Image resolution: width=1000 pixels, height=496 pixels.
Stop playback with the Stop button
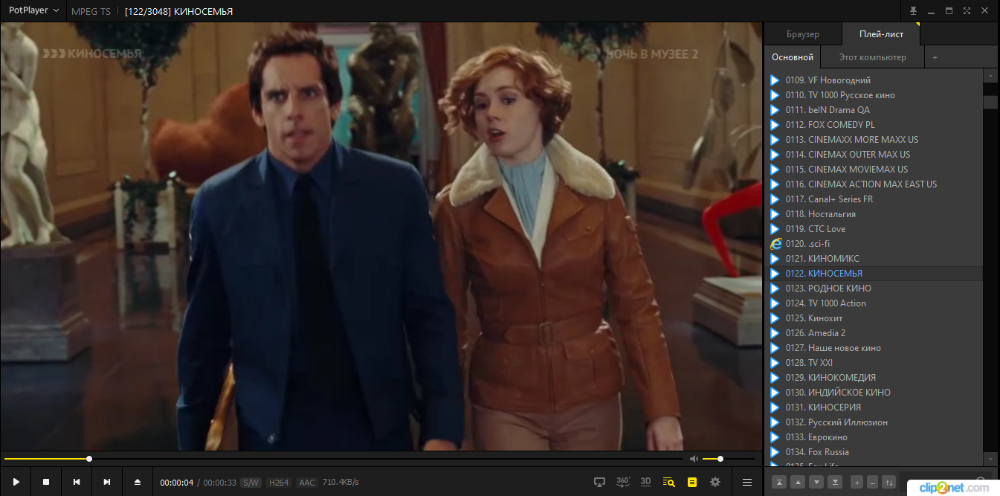tap(46, 482)
